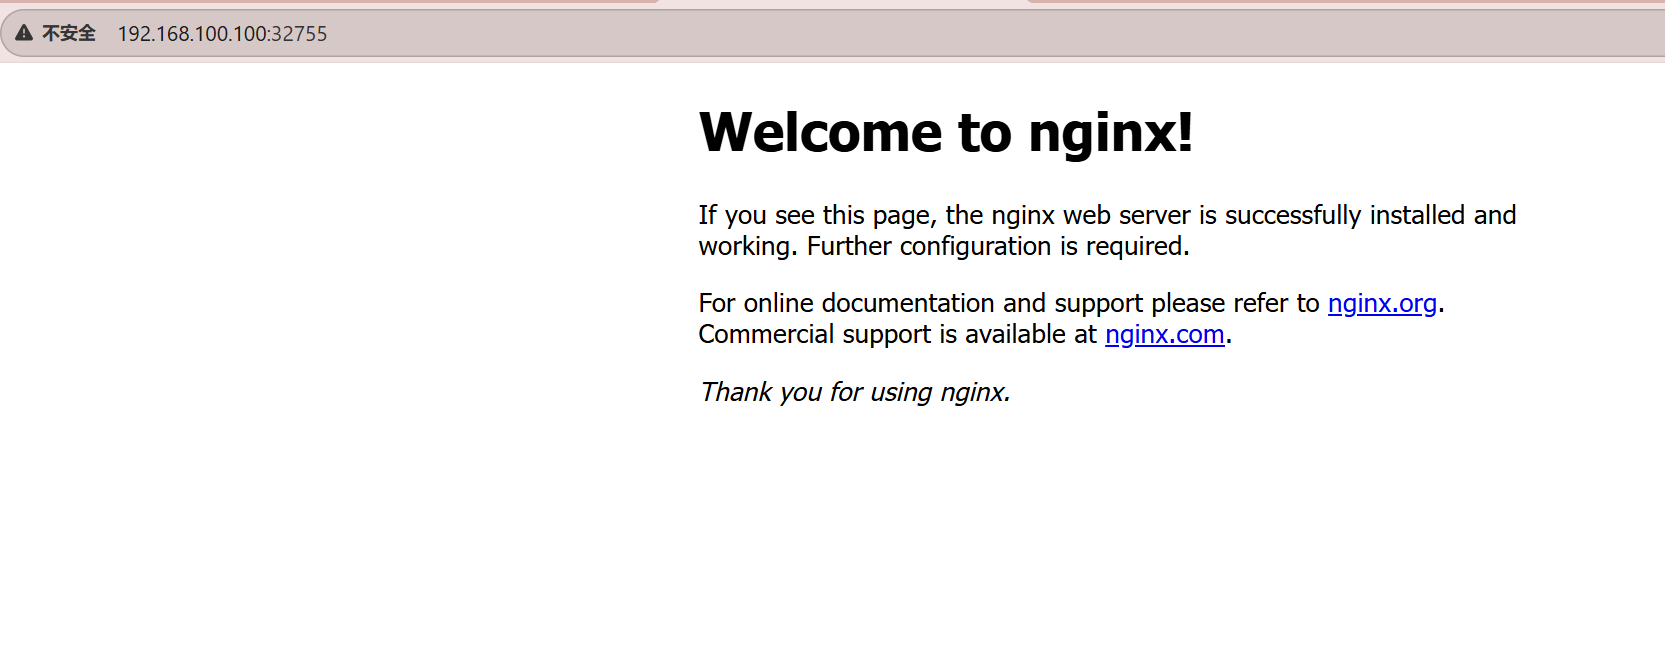Click the not-secure warning triangle icon
1665x655 pixels.
tap(24, 33)
